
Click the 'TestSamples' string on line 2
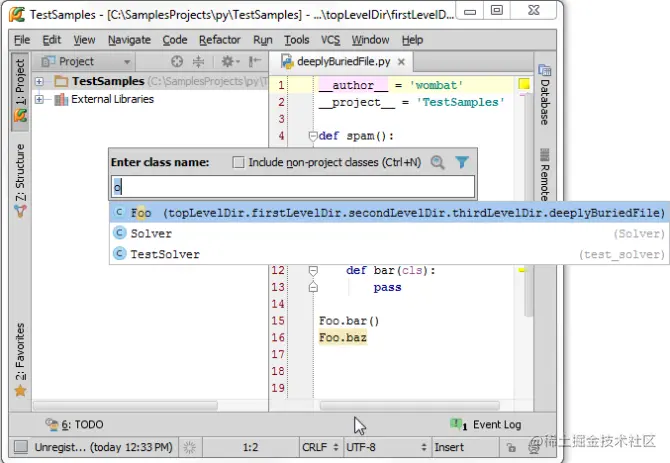tap(461, 102)
